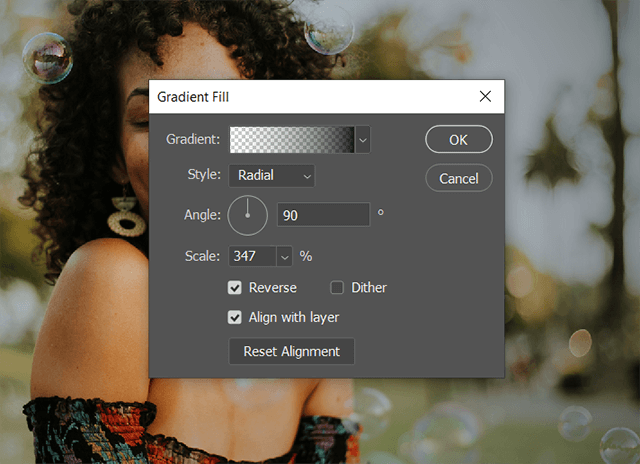Click the Angle dial control
The height and width of the screenshot is (464, 640).
point(247,215)
